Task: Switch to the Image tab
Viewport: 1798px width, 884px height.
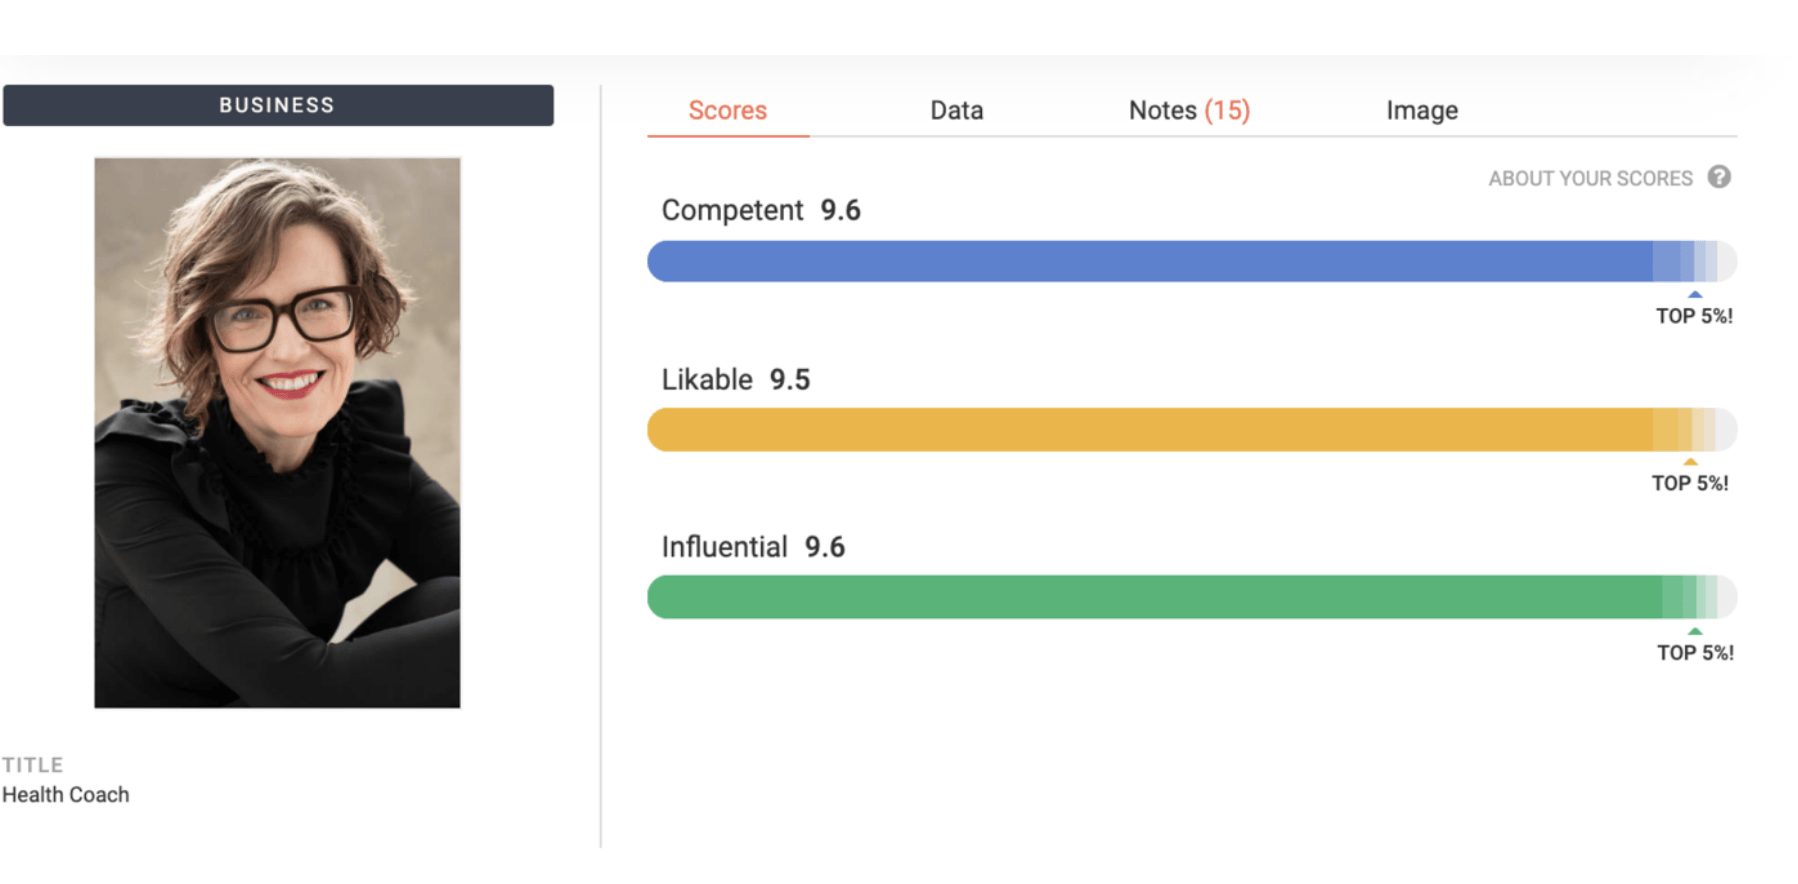Action: pos(1421,111)
